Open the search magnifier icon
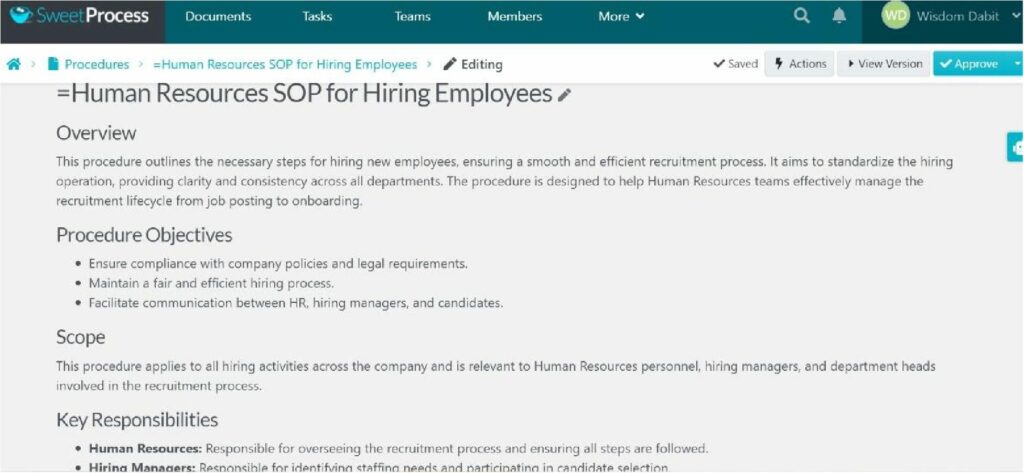The height and width of the screenshot is (473, 1024). point(801,17)
